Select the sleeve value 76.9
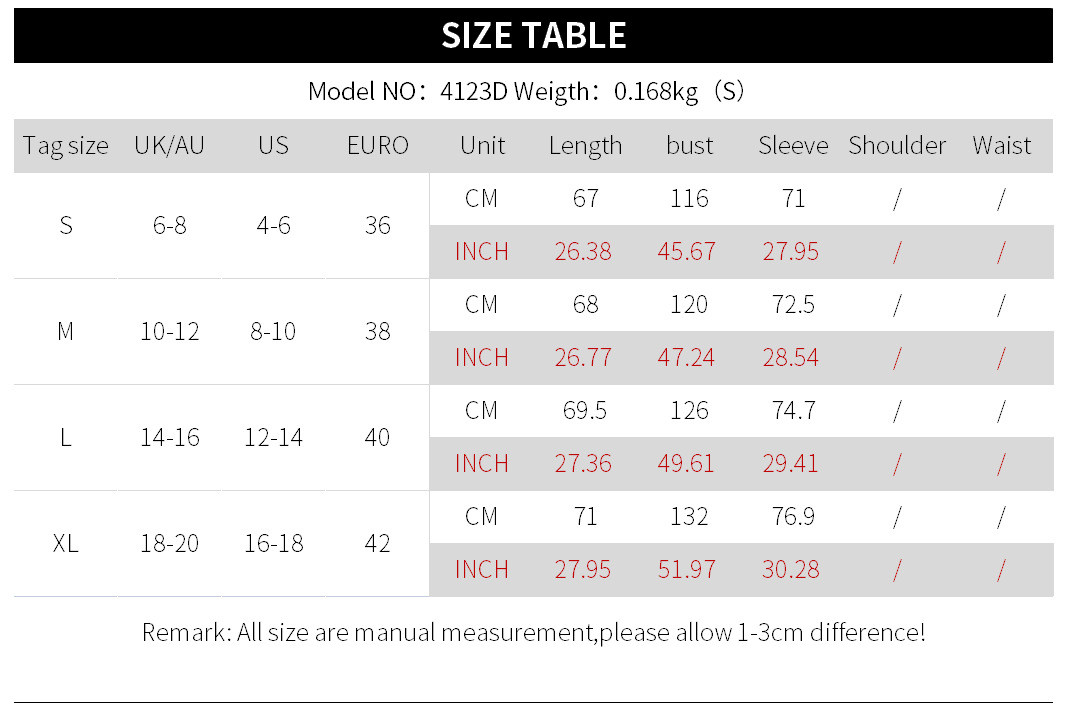 [793, 517]
